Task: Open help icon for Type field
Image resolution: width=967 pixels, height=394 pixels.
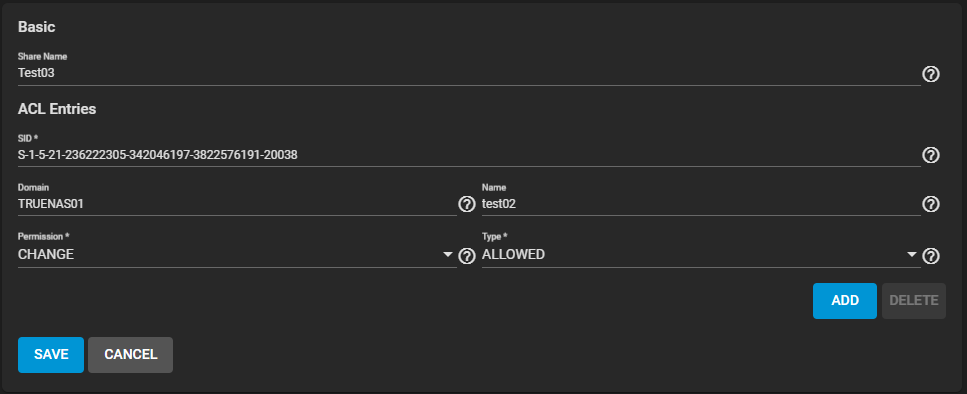Action: coord(931,256)
